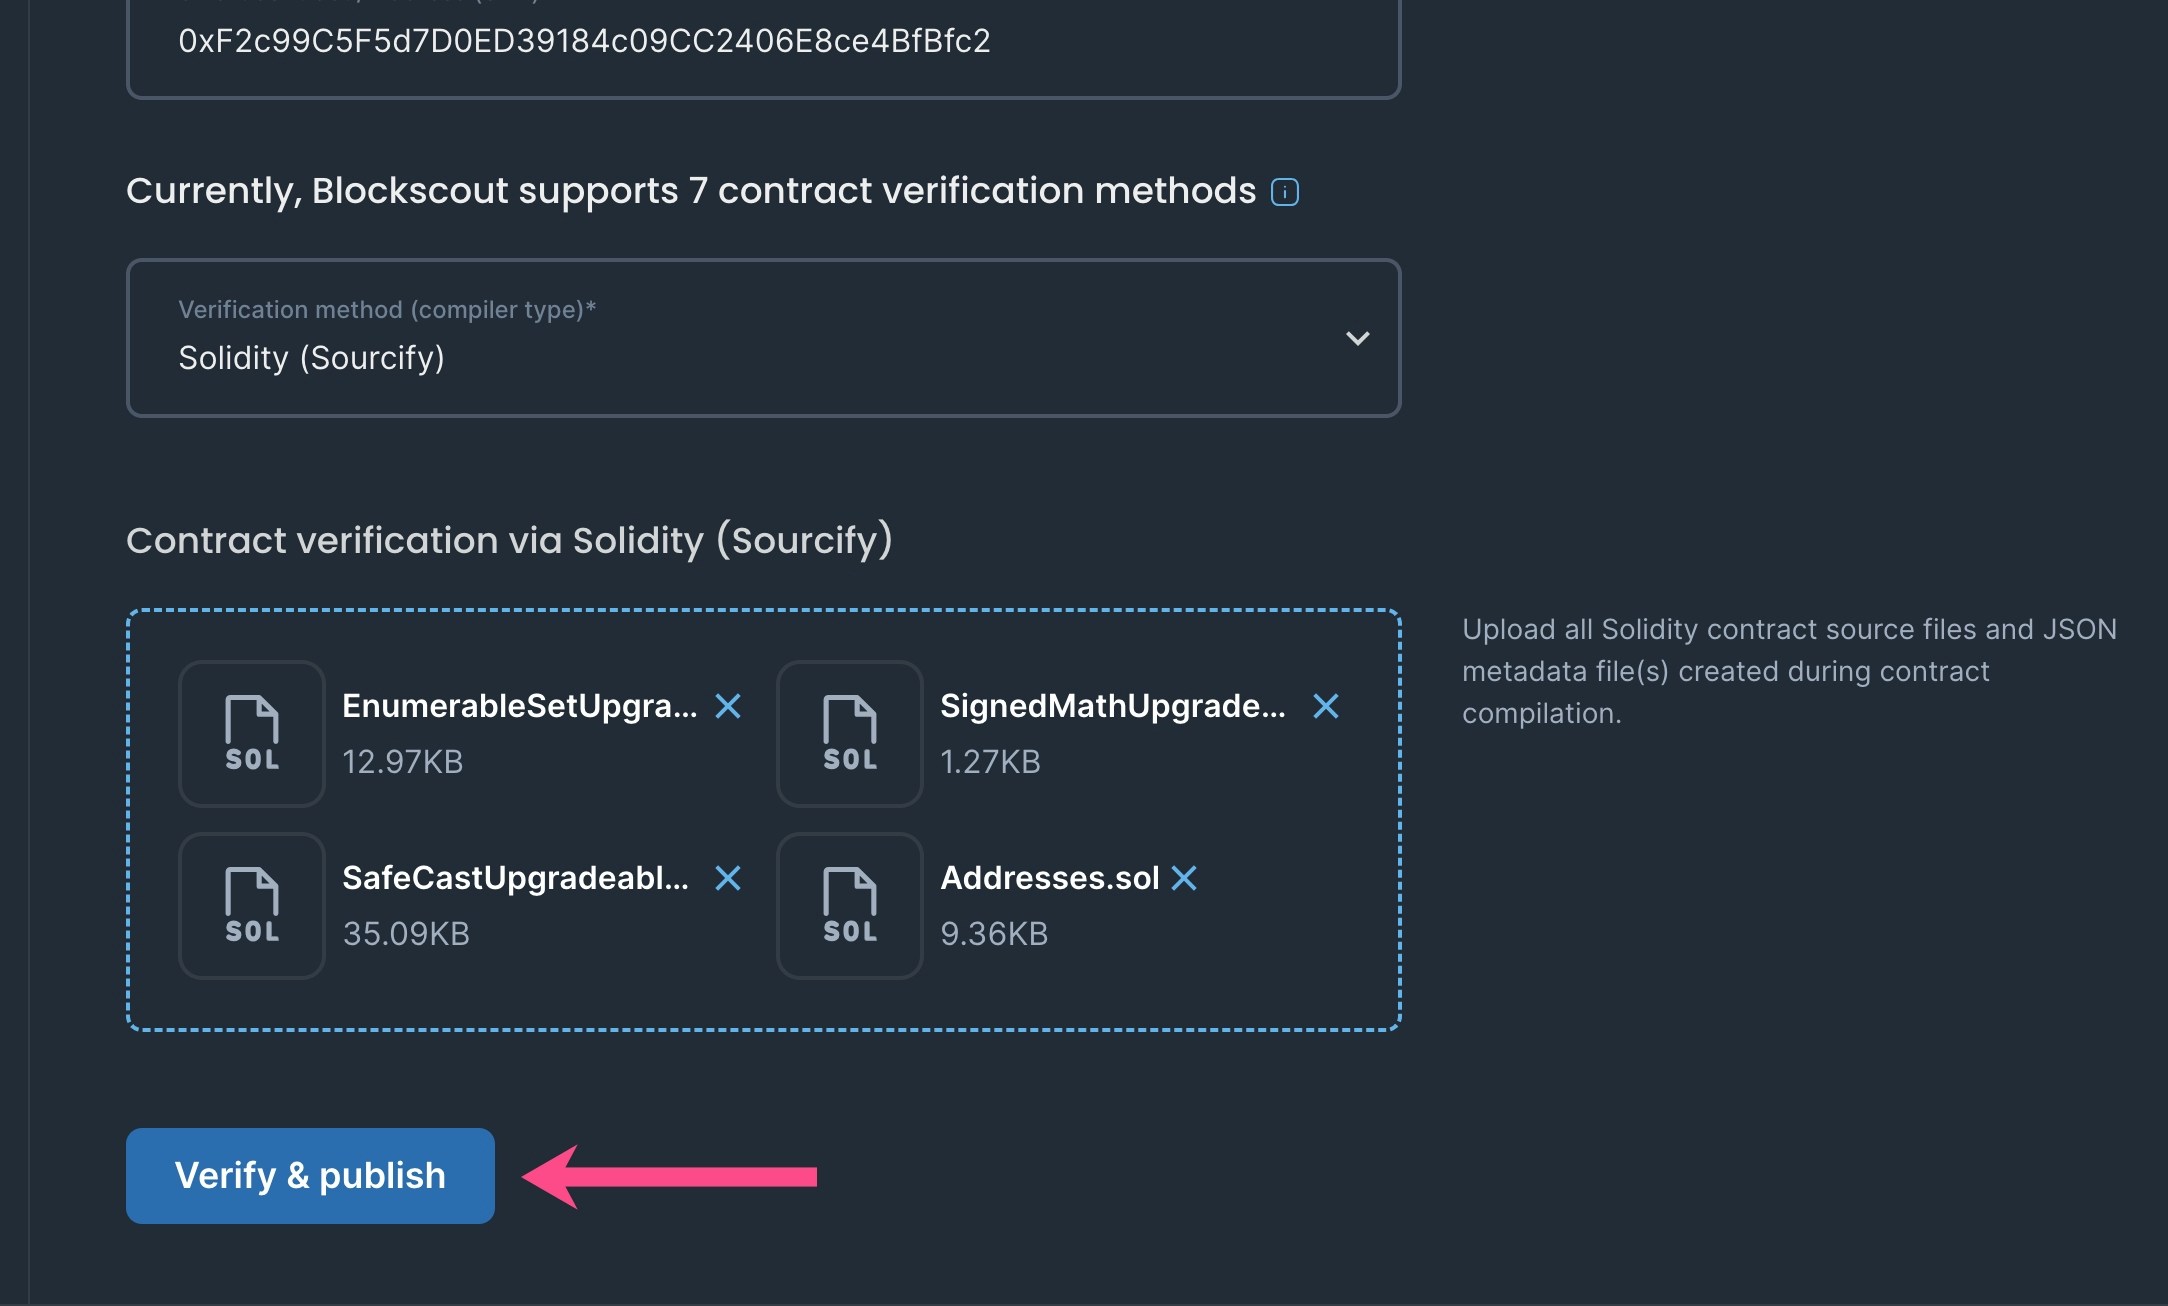2168x1306 pixels.
Task: Click the SOL icon for Addresses.sol
Action: (x=850, y=906)
